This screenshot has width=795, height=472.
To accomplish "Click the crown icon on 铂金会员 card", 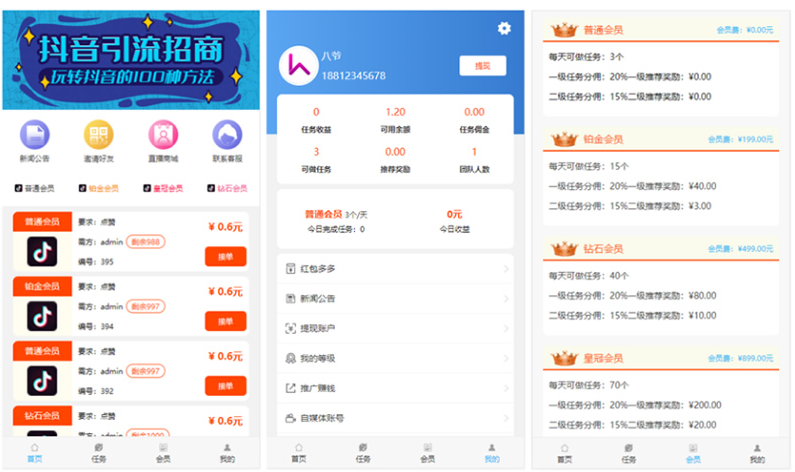I will (565, 139).
